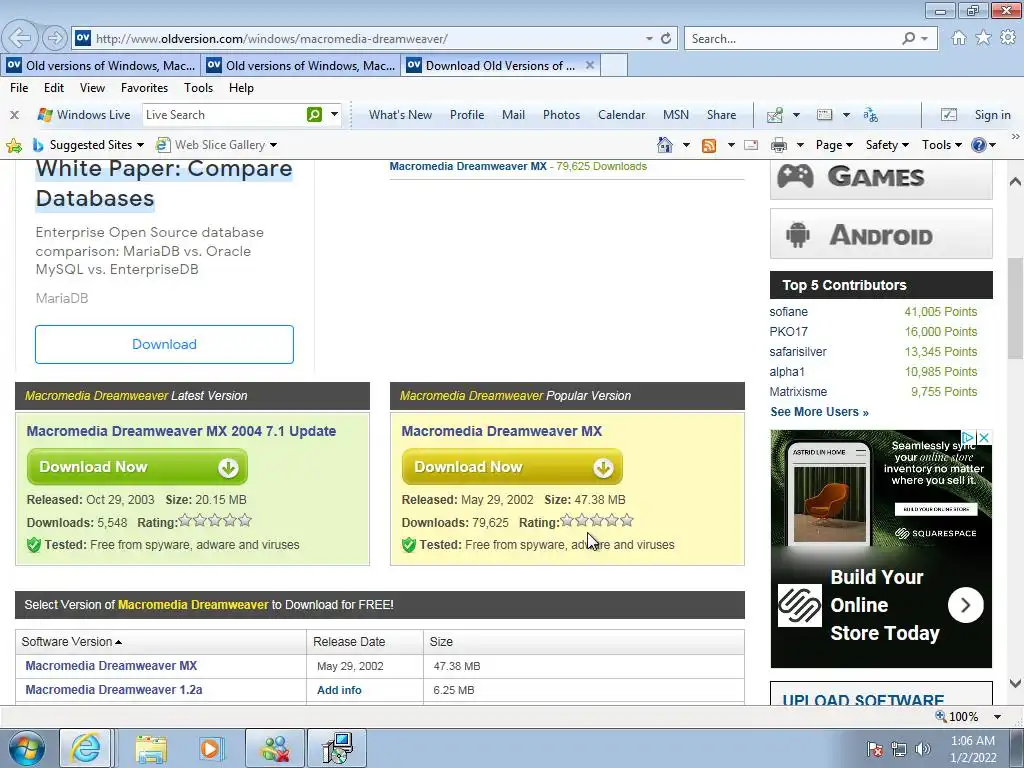Close the Squarespace ad with X icon
The width and height of the screenshot is (1024, 768).
tap(984, 437)
